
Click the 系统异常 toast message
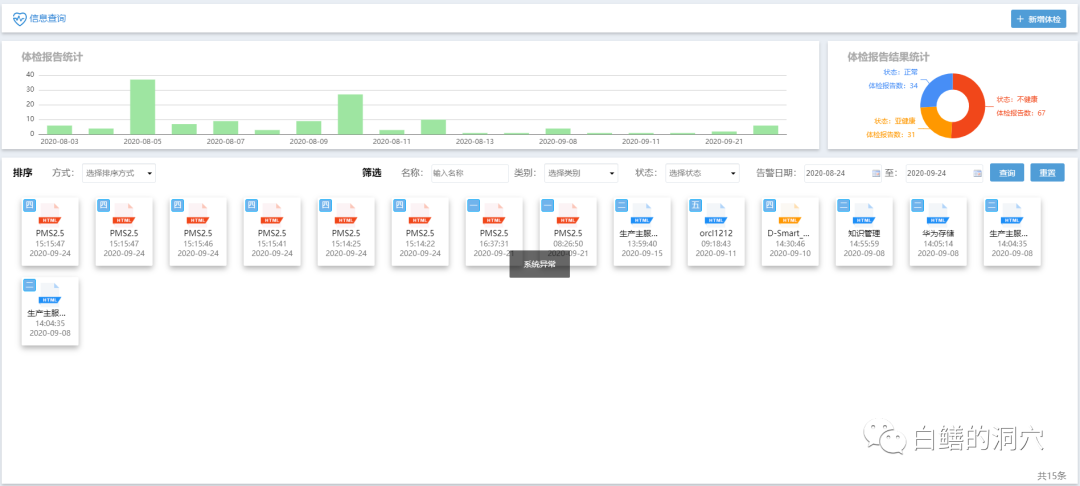pyautogui.click(x=539, y=264)
